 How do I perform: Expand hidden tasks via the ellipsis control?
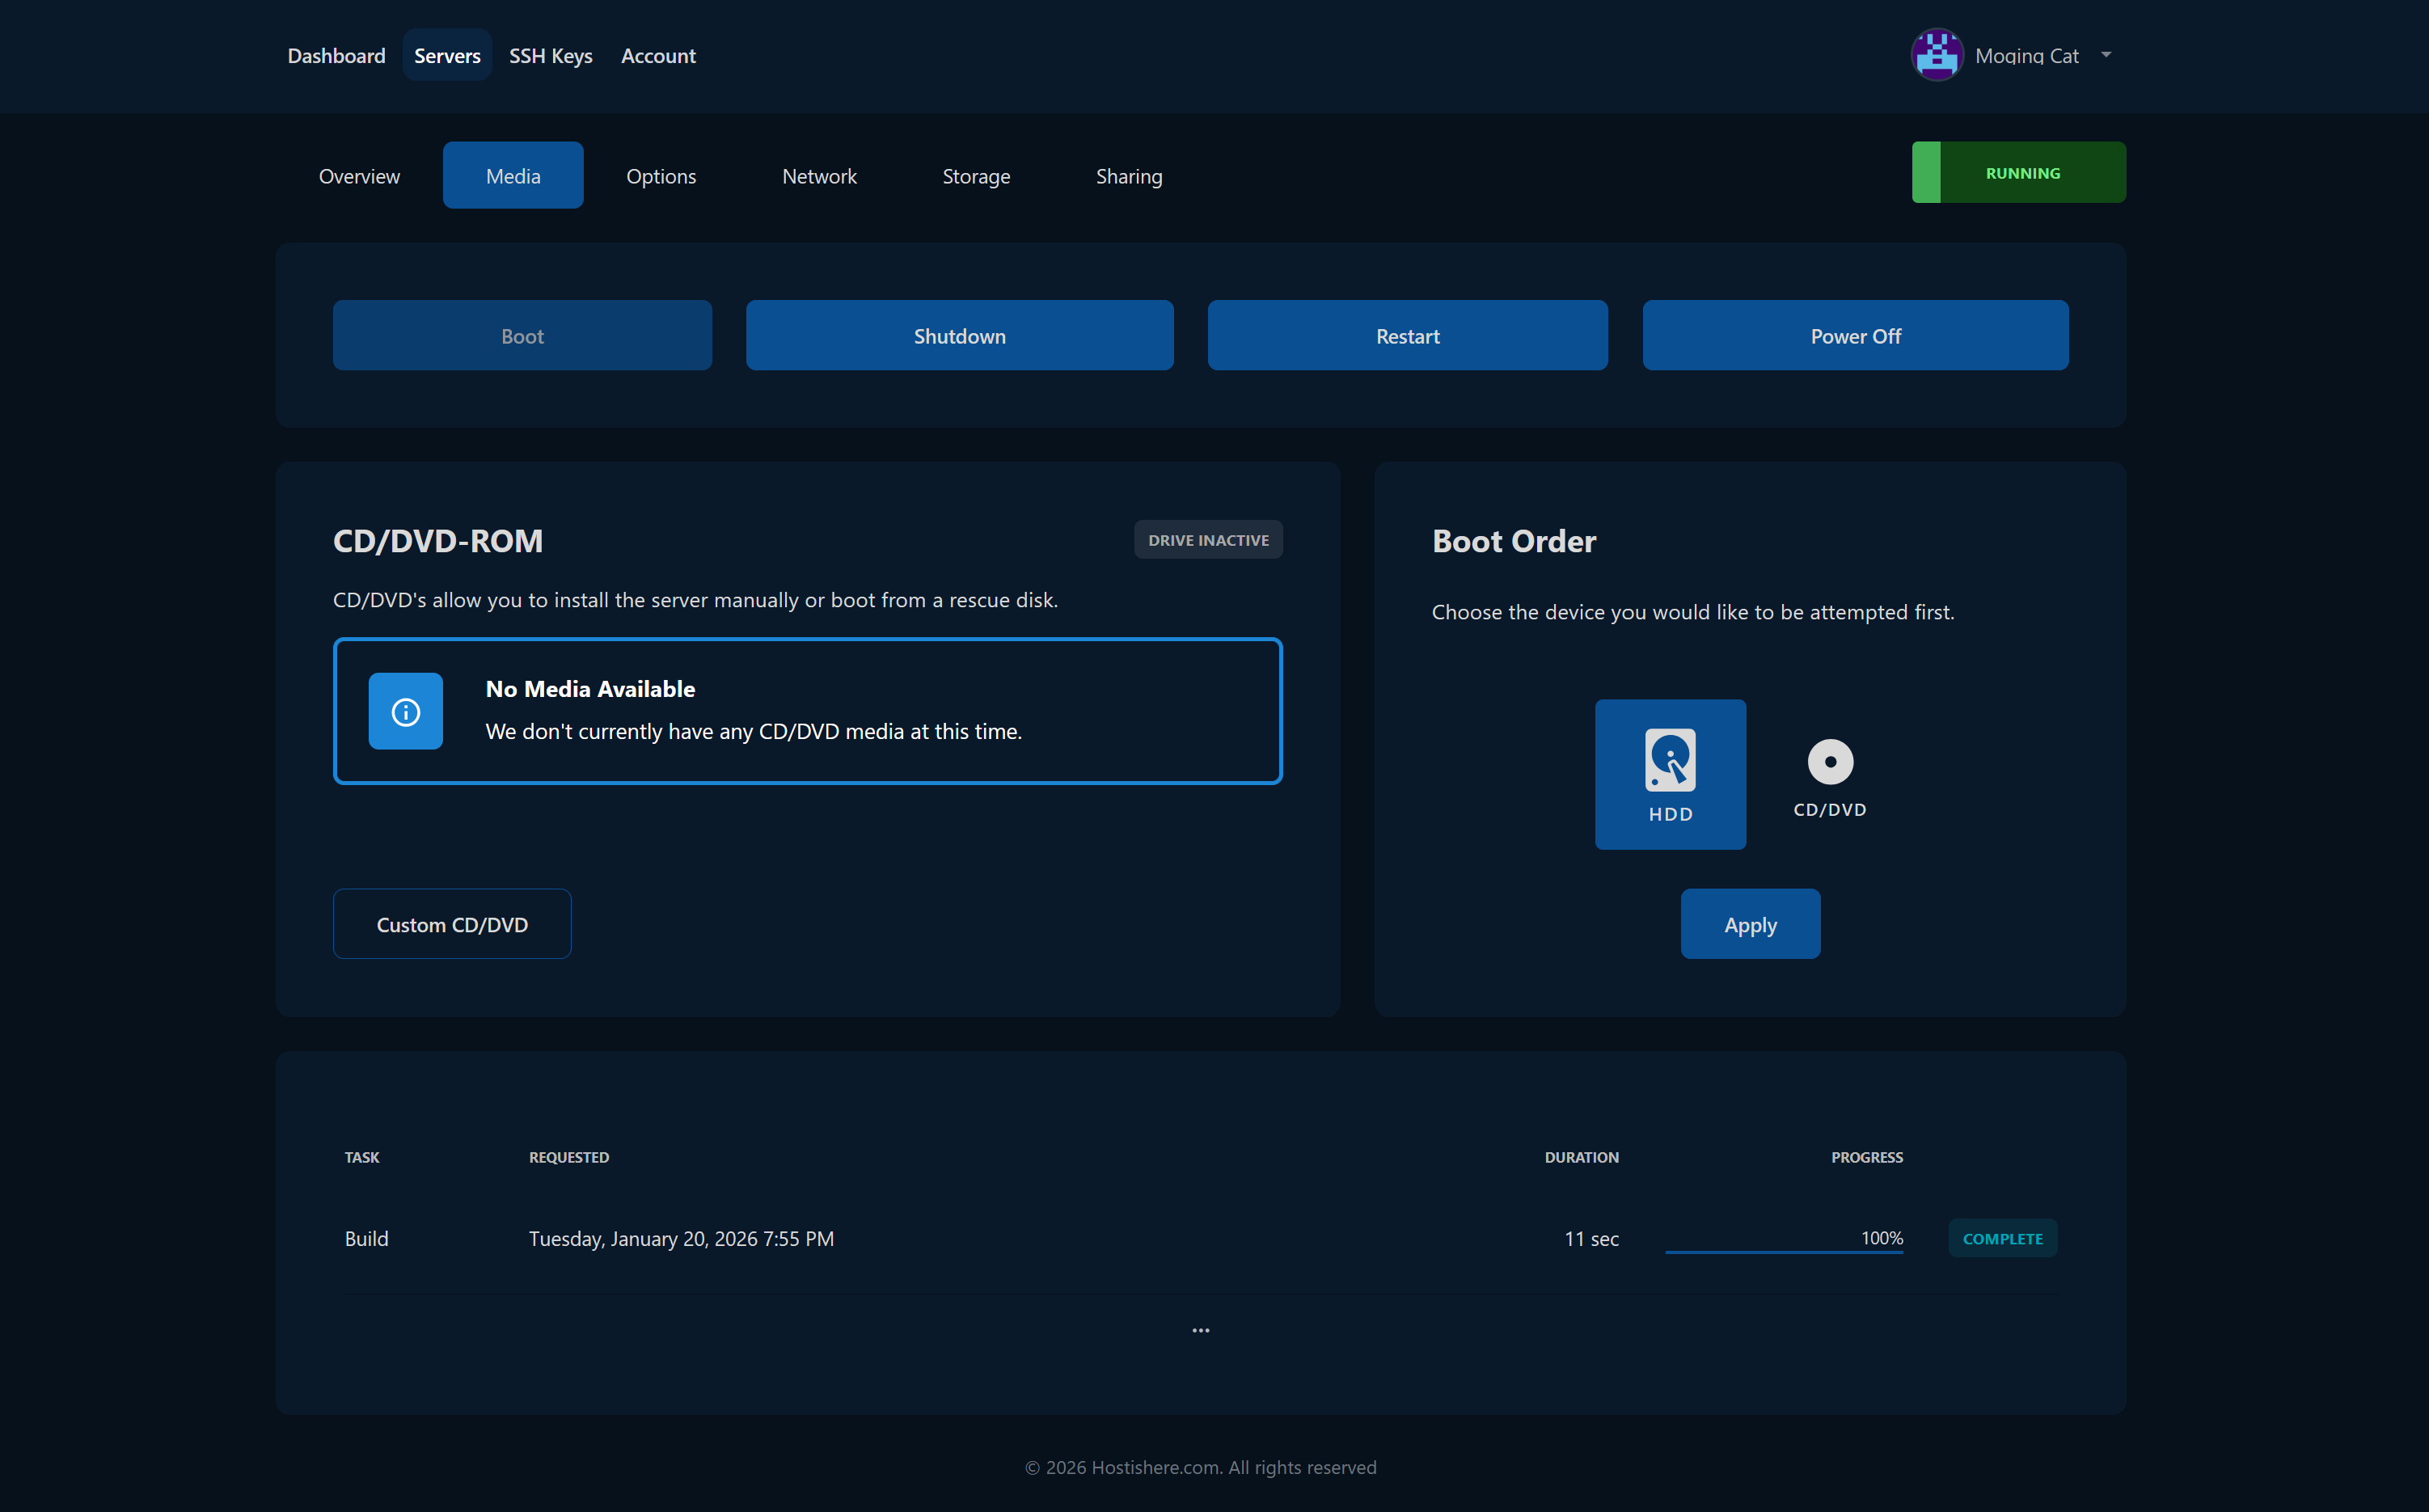tap(1200, 1329)
